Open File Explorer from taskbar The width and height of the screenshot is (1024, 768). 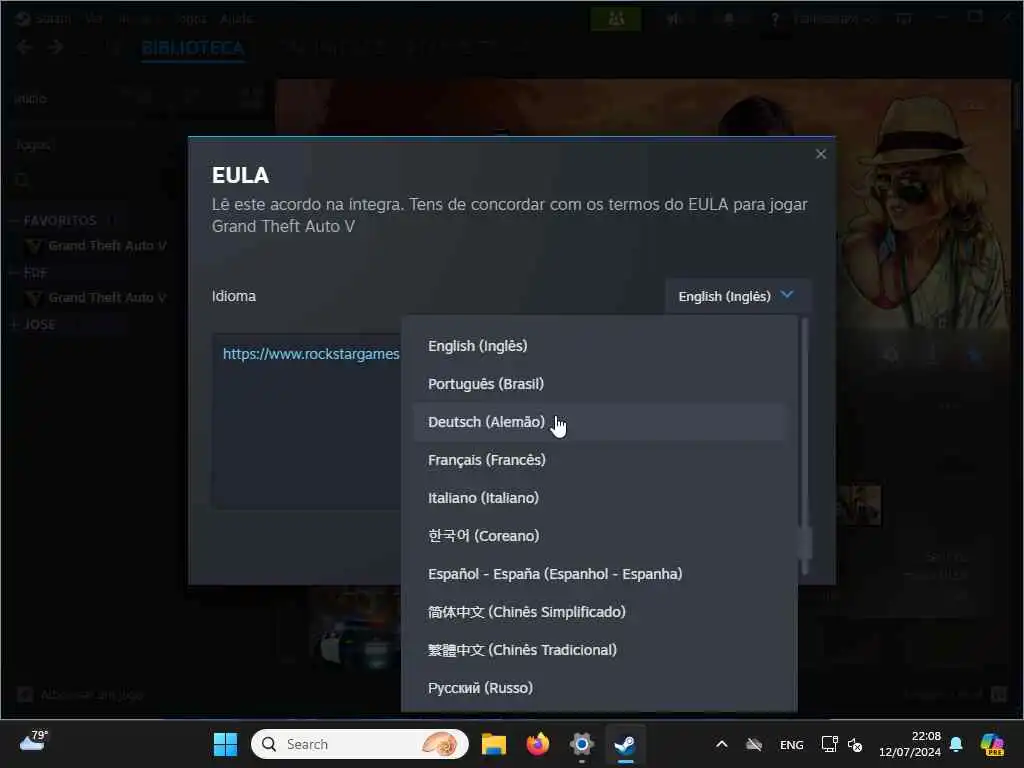(x=494, y=744)
